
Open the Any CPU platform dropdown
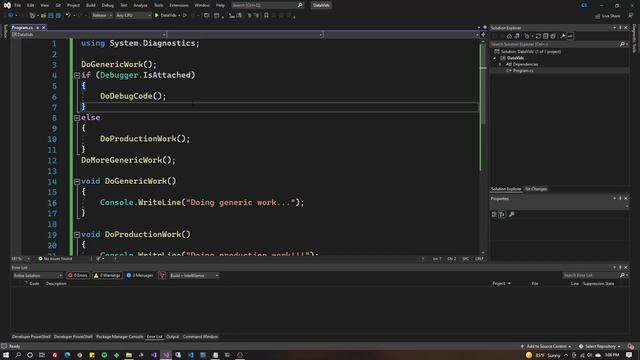(133, 16)
